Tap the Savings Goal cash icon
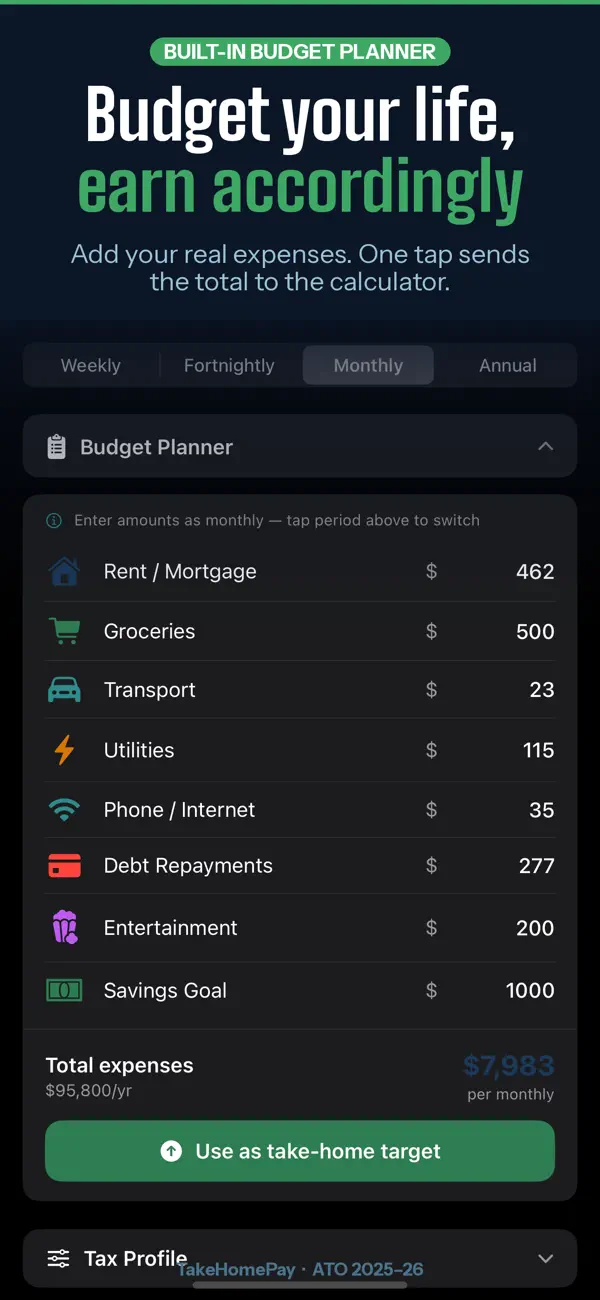600x1300 pixels. 64,990
